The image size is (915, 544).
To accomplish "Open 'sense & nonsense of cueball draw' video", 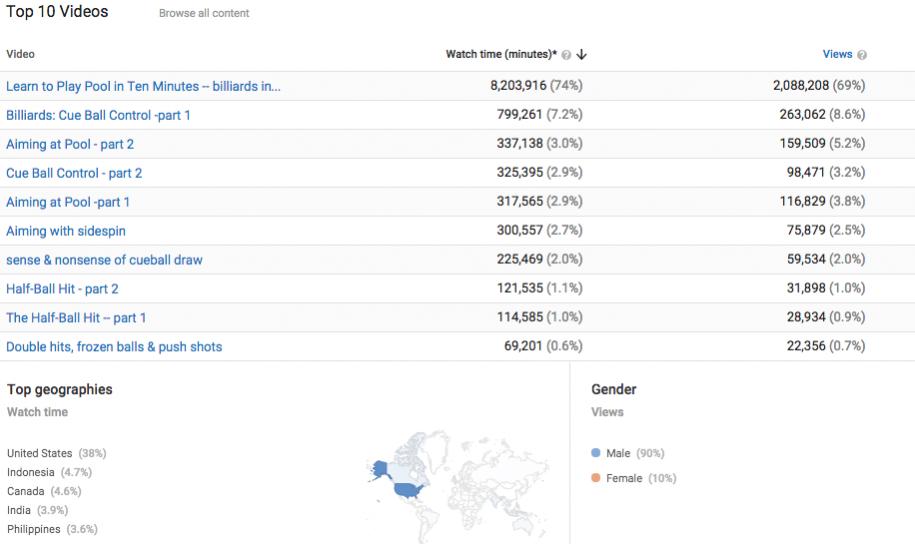I will [104, 260].
